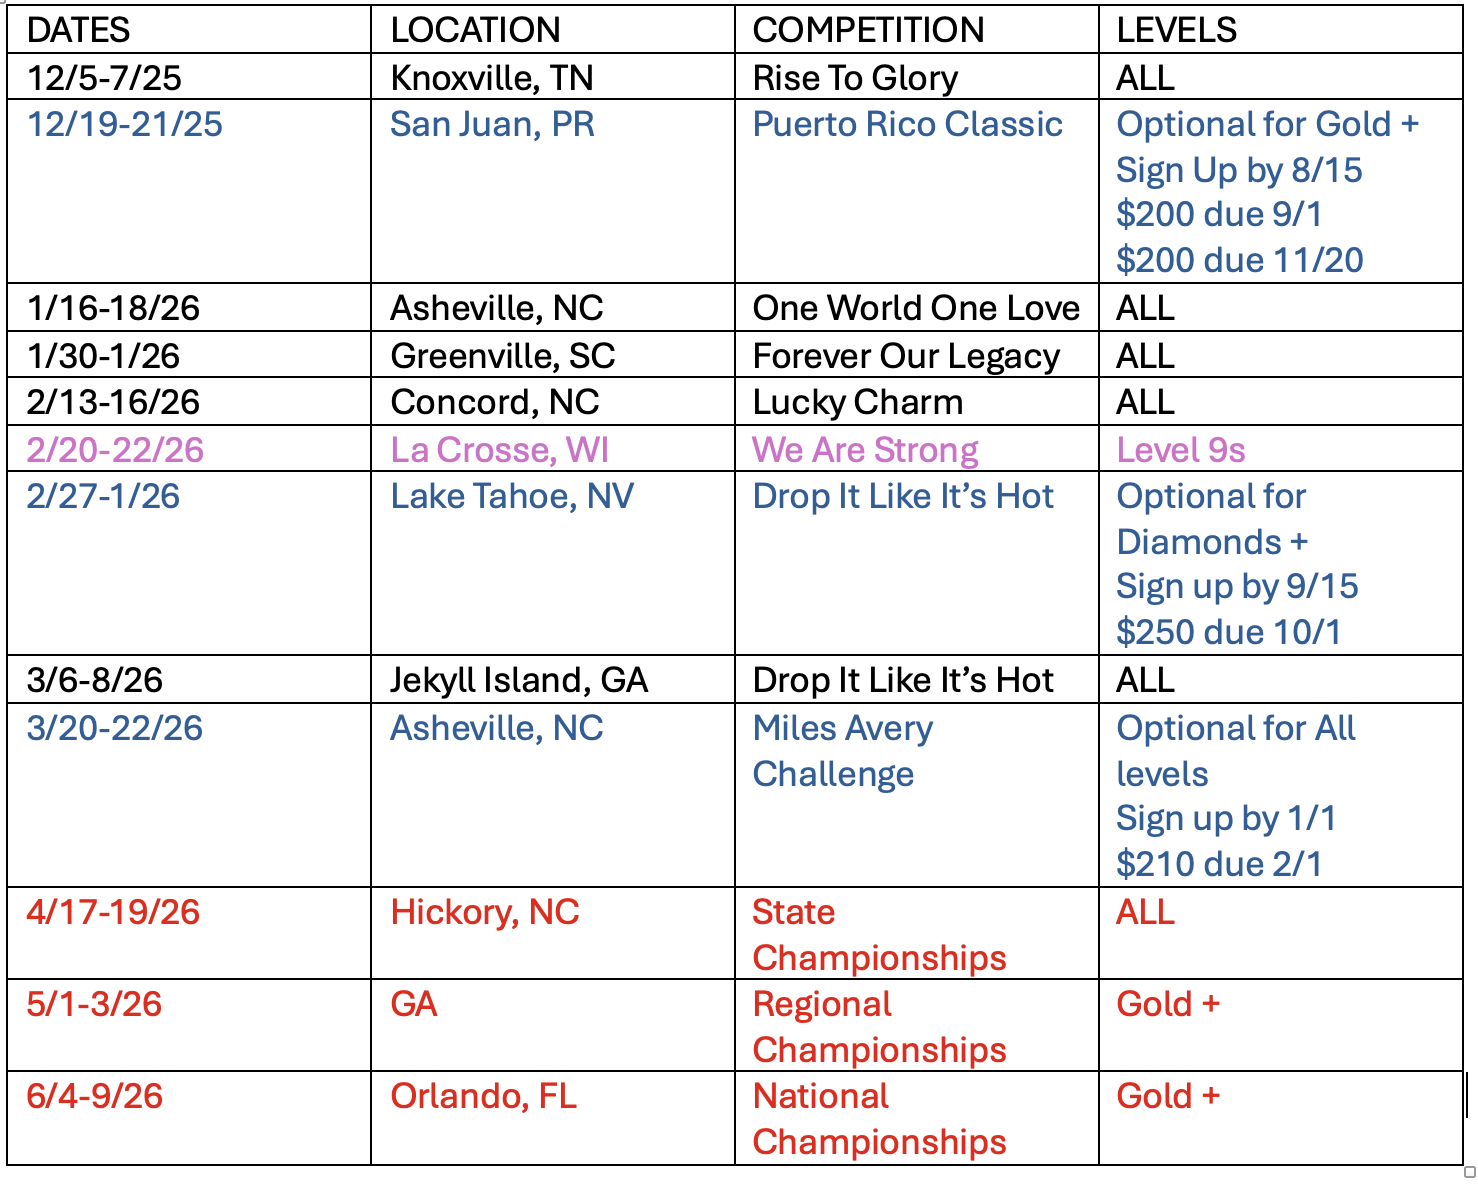Select the One World One Love cell
The width and height of the screenshot is (1478, 1186).
(x=915, y=308)
